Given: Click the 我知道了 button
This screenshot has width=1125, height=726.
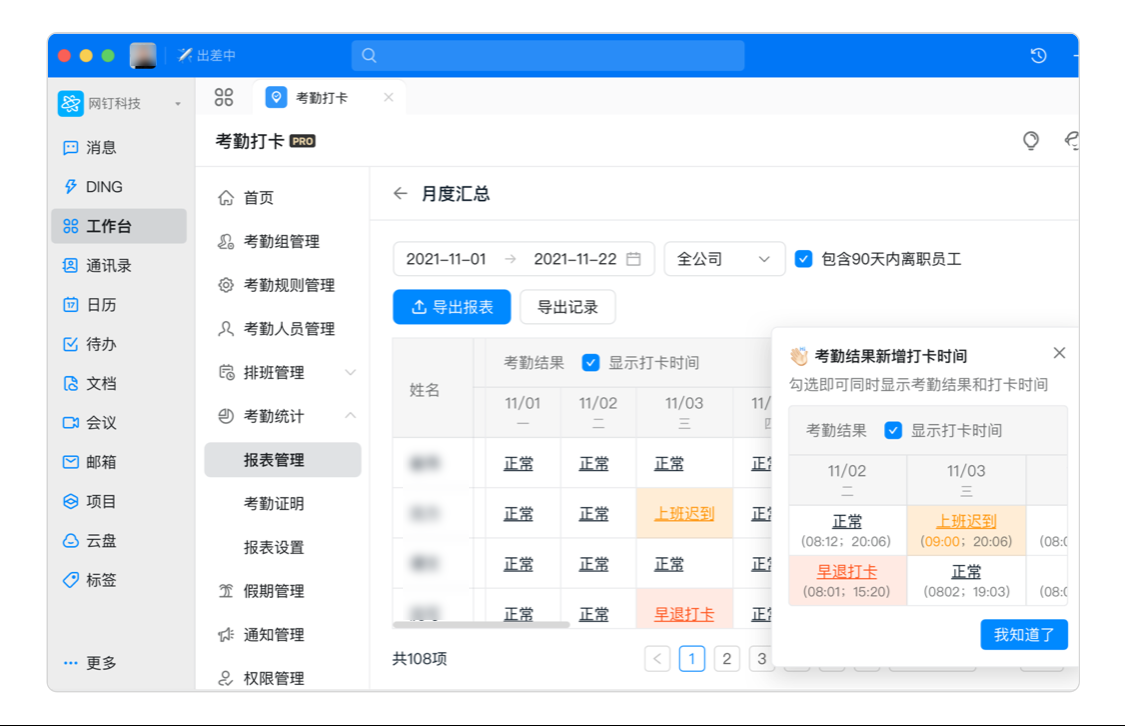Looking at the screenshot, I should (x=1024, y=634).
